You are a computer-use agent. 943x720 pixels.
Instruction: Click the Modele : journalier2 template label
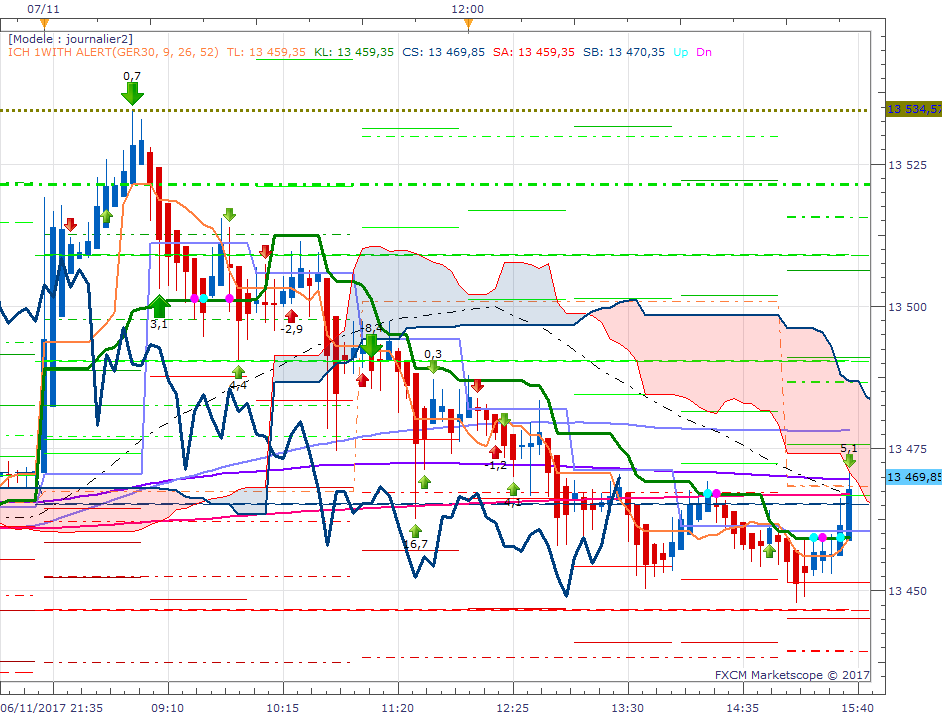click(x=70, y=39)
